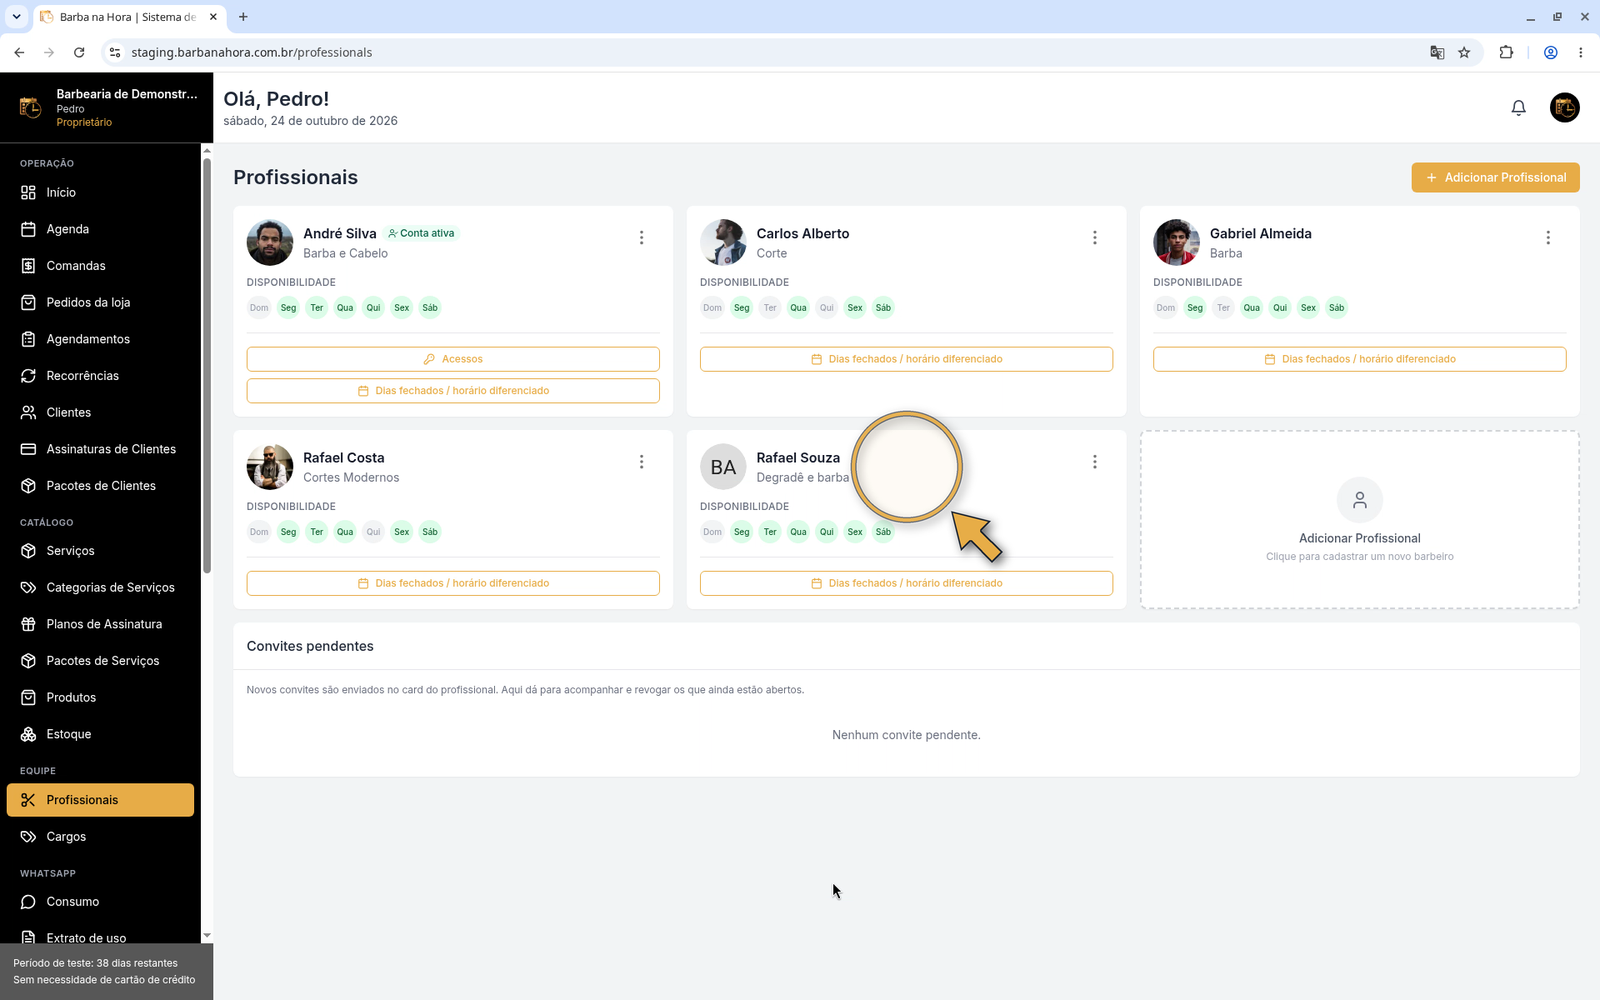1600x1000 pixels.
Task: Click the Planos de Assinatura gift icon
Action: coord(28,624)
